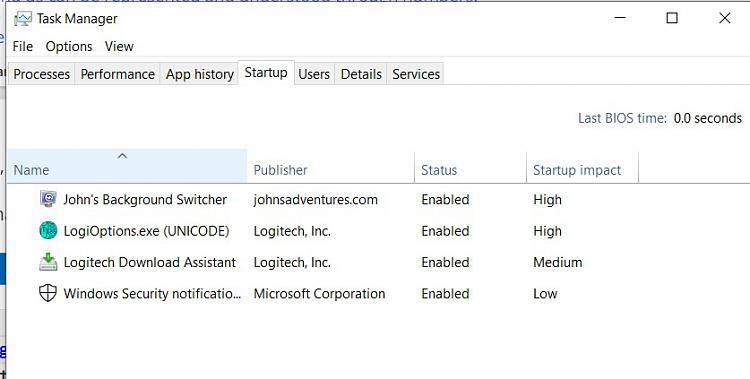Screen dimensions: 750x379
Task: Click Enabled status of Logitech Download Assistant
Action: point(445,262)
